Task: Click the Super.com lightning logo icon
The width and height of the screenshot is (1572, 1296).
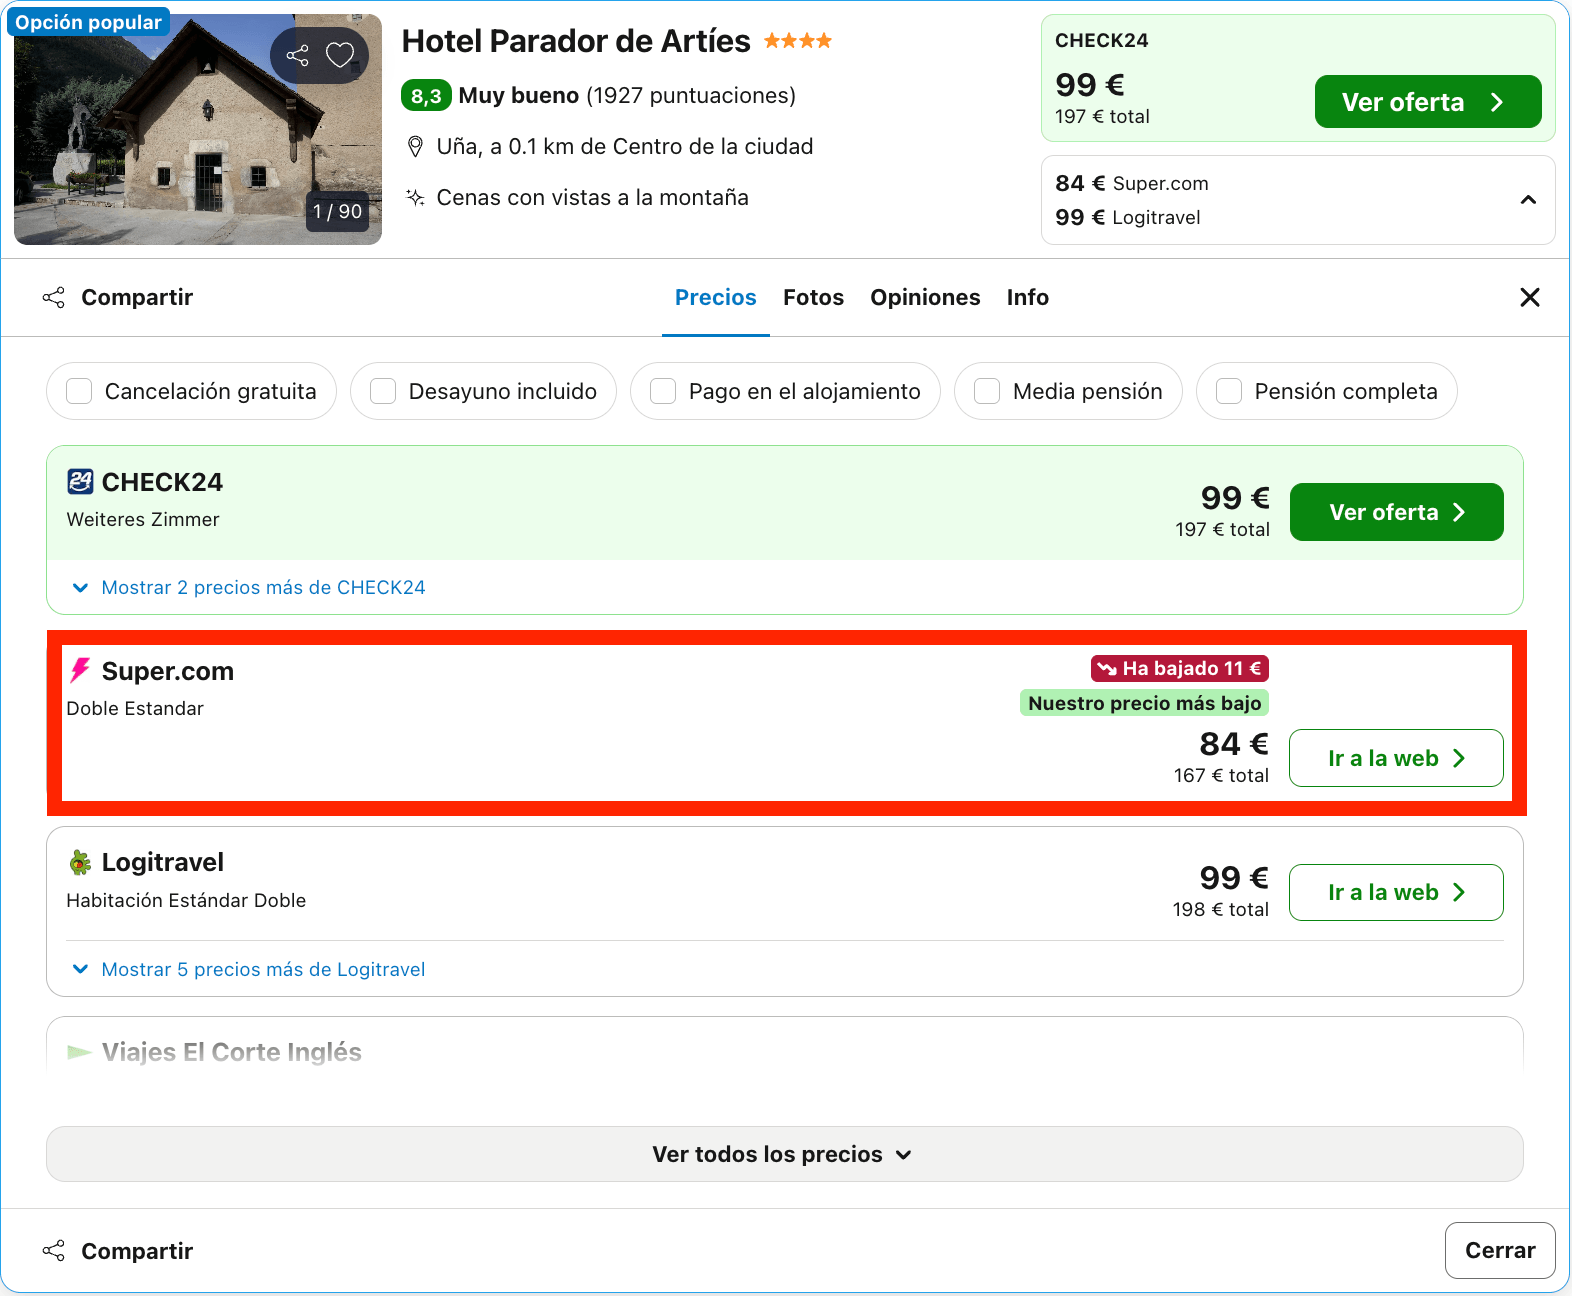Action: tap(80, 670)
